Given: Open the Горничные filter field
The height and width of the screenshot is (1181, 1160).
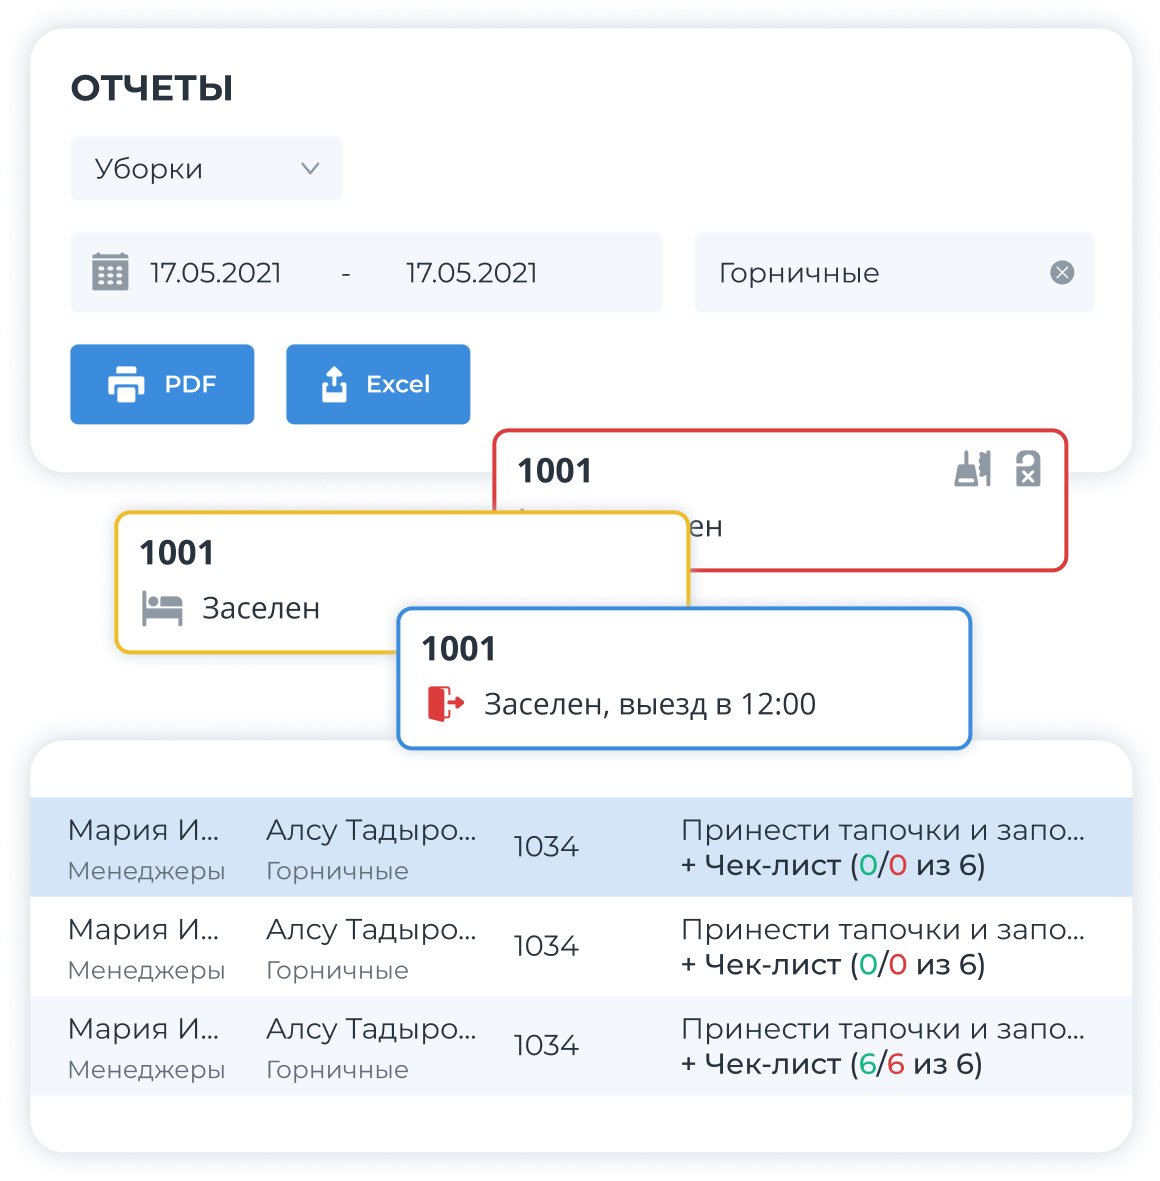Looking at the screenshot, I should [870, 273].
